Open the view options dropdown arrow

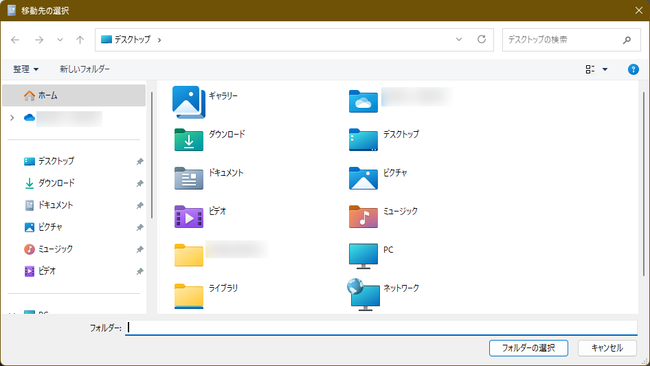tap(605, 69)
